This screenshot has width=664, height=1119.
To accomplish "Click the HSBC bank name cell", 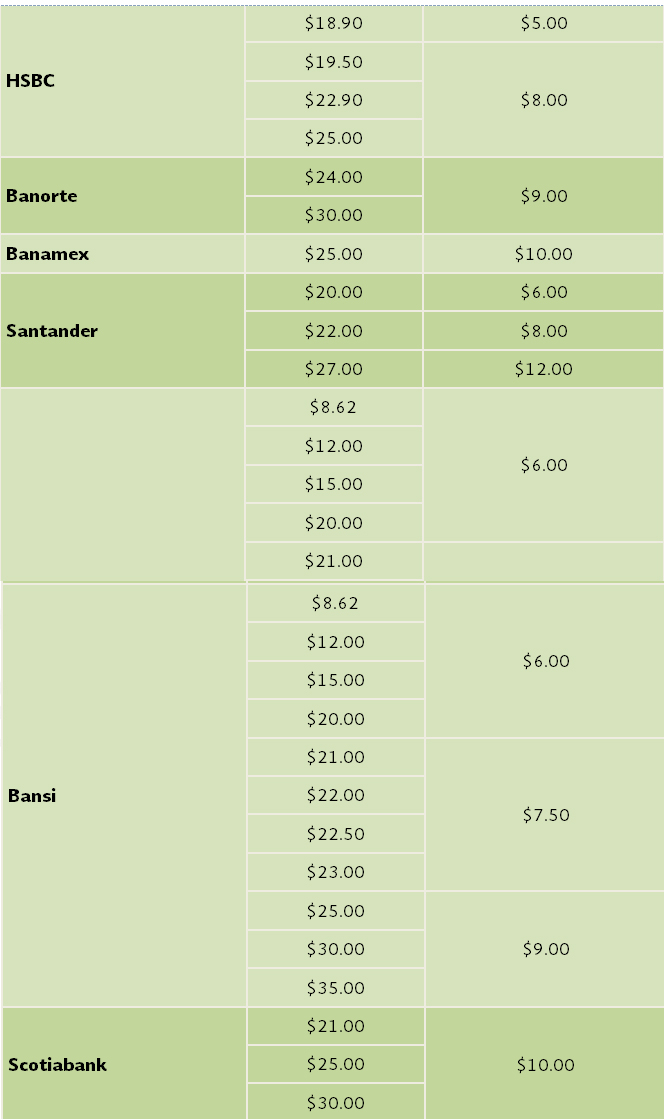I will 30,81.
